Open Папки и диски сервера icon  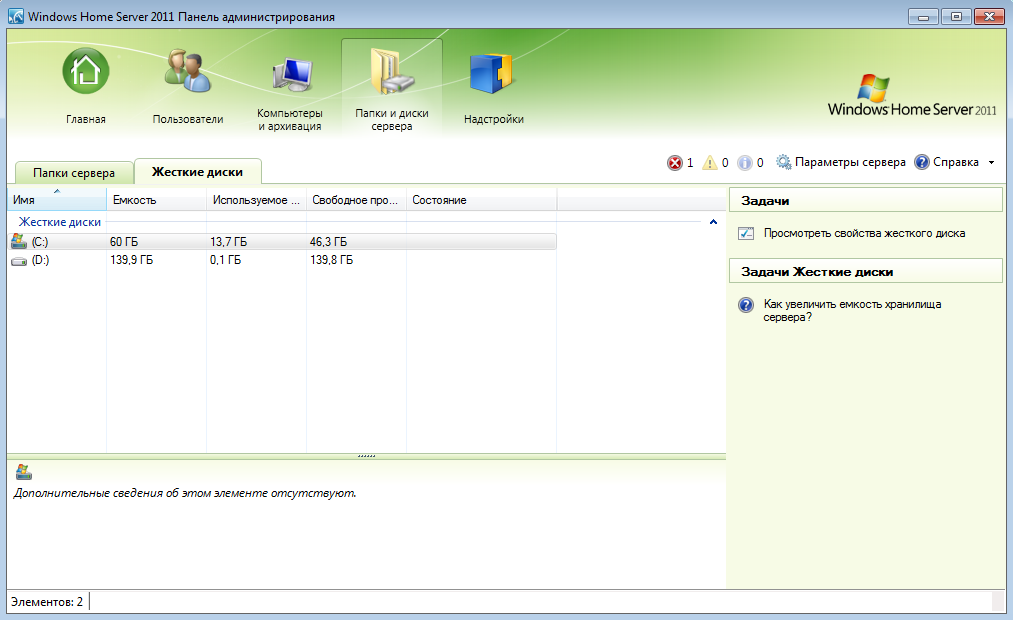pyautogui.click(x=392, y=72)
